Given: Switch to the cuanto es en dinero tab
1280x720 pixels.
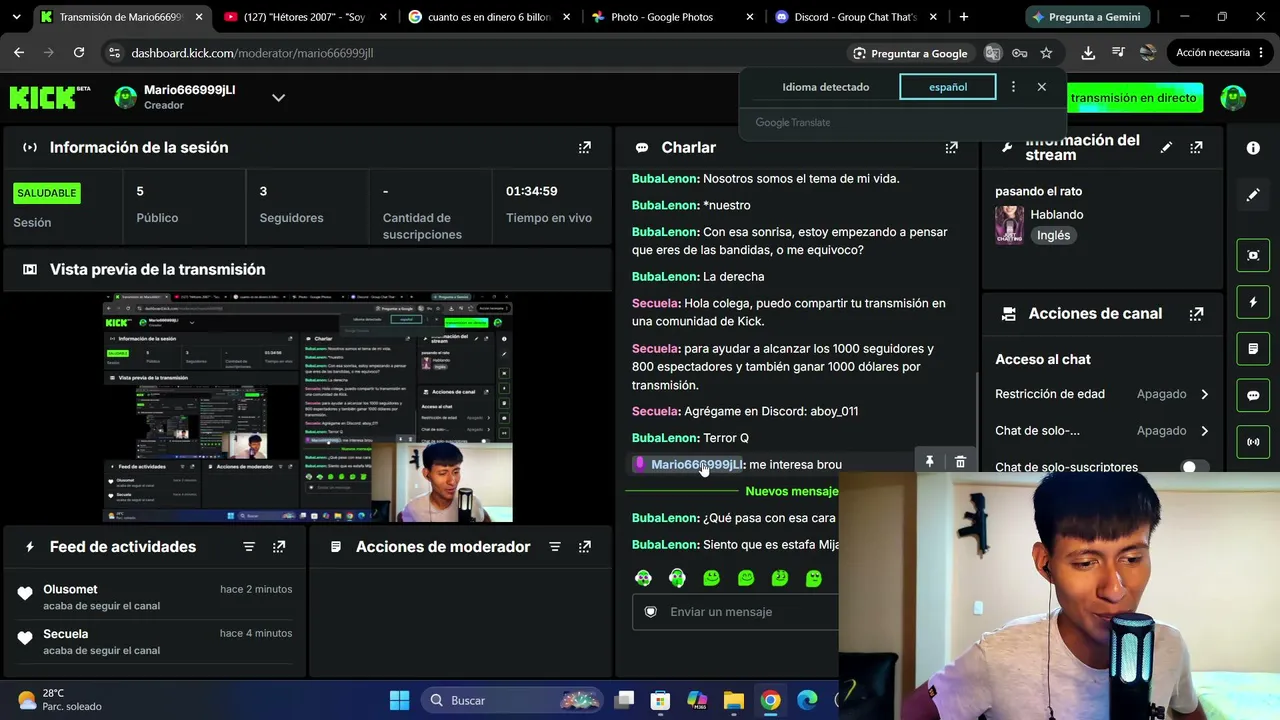Looking at the screenshot, I should [487, 17].
